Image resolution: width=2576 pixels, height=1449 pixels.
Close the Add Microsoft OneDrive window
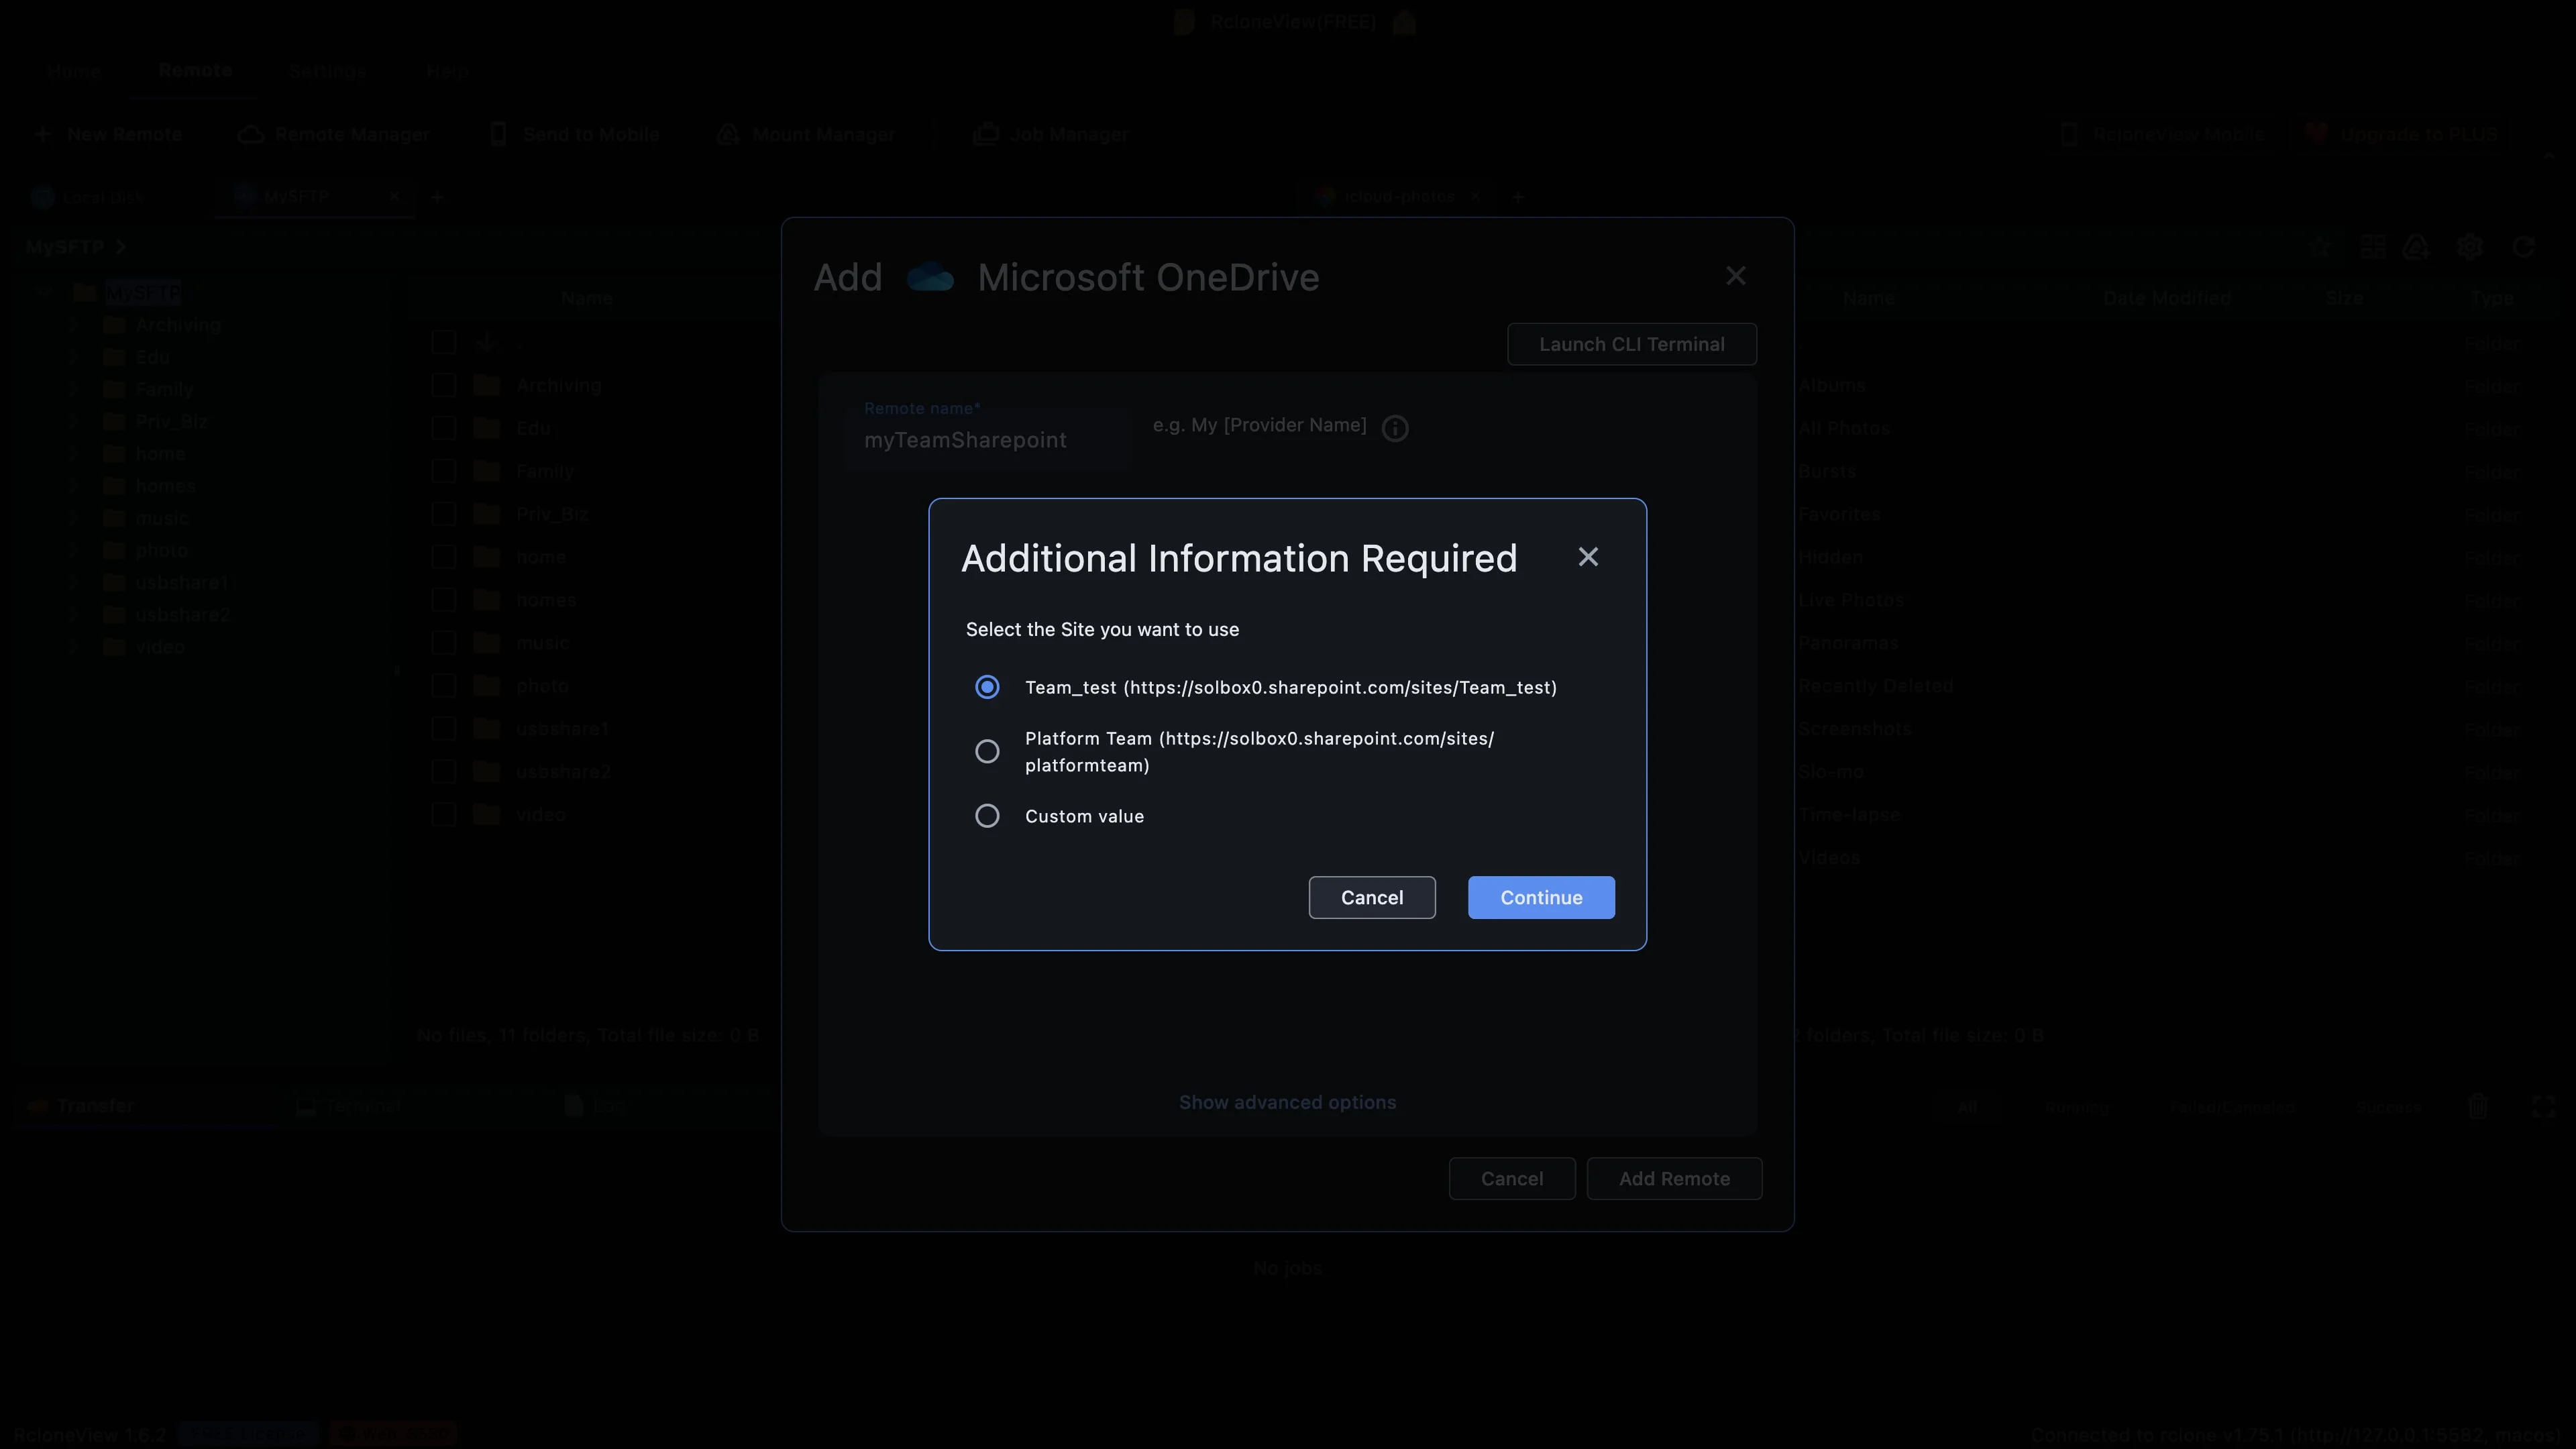[1736, 276]
